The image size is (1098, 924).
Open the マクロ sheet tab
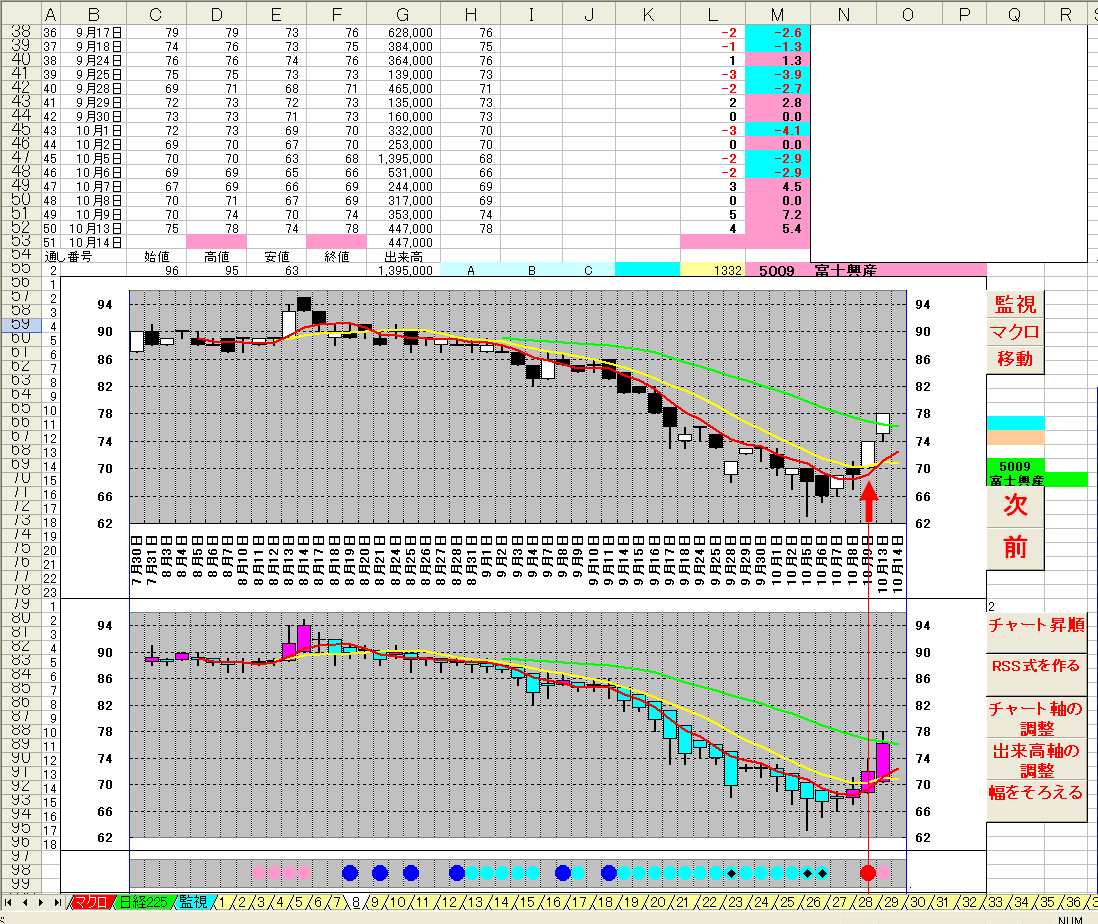[91, 903]
